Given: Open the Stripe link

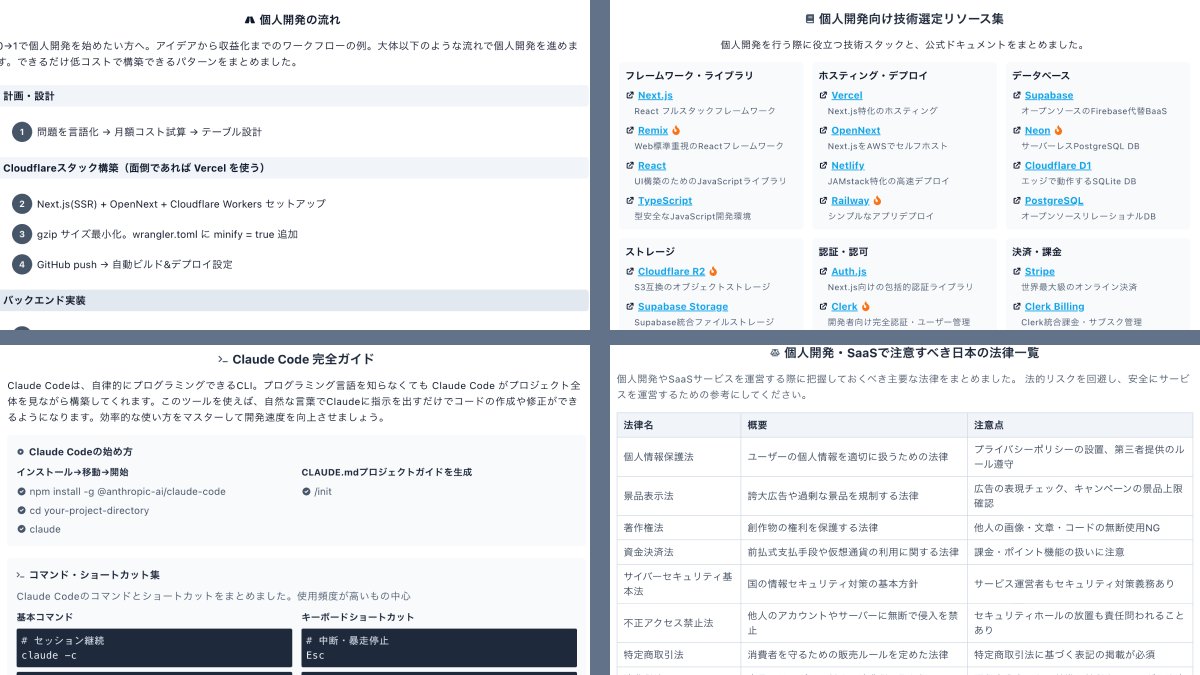Looking at the screenshot, I should click(x=1039, y=271).
